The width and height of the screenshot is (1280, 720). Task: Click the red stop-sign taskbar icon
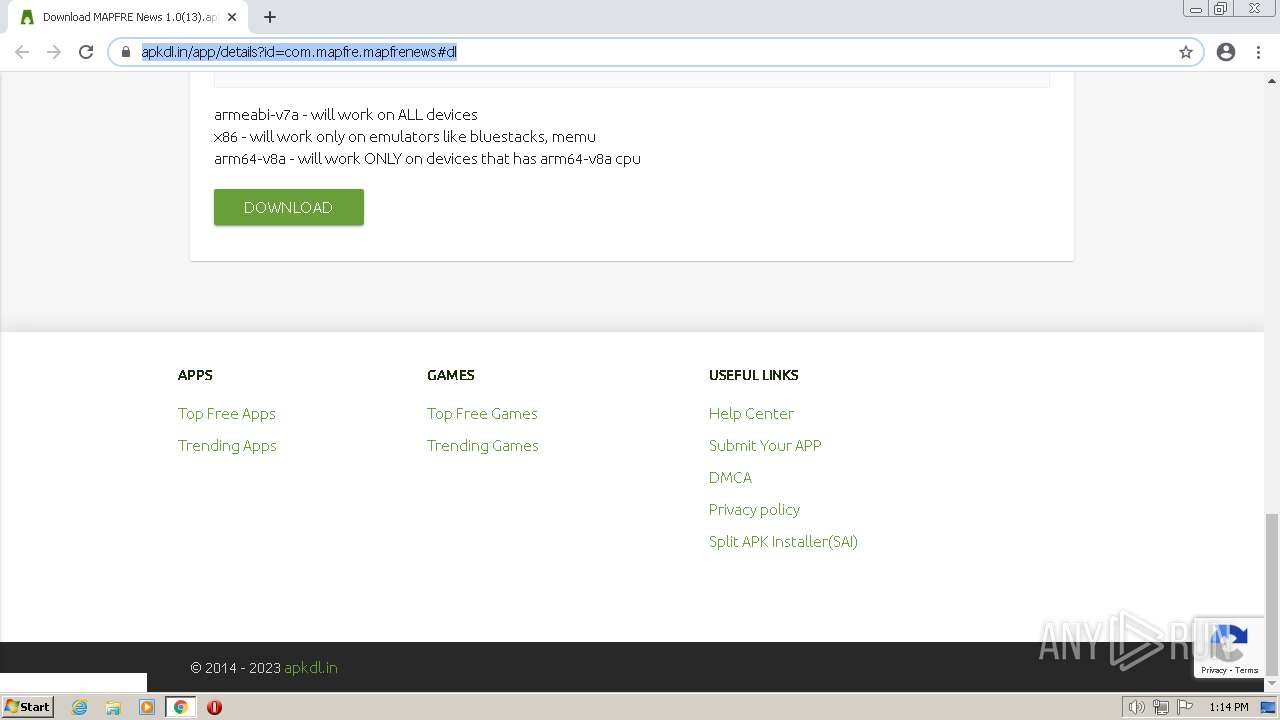coord(214,707)
